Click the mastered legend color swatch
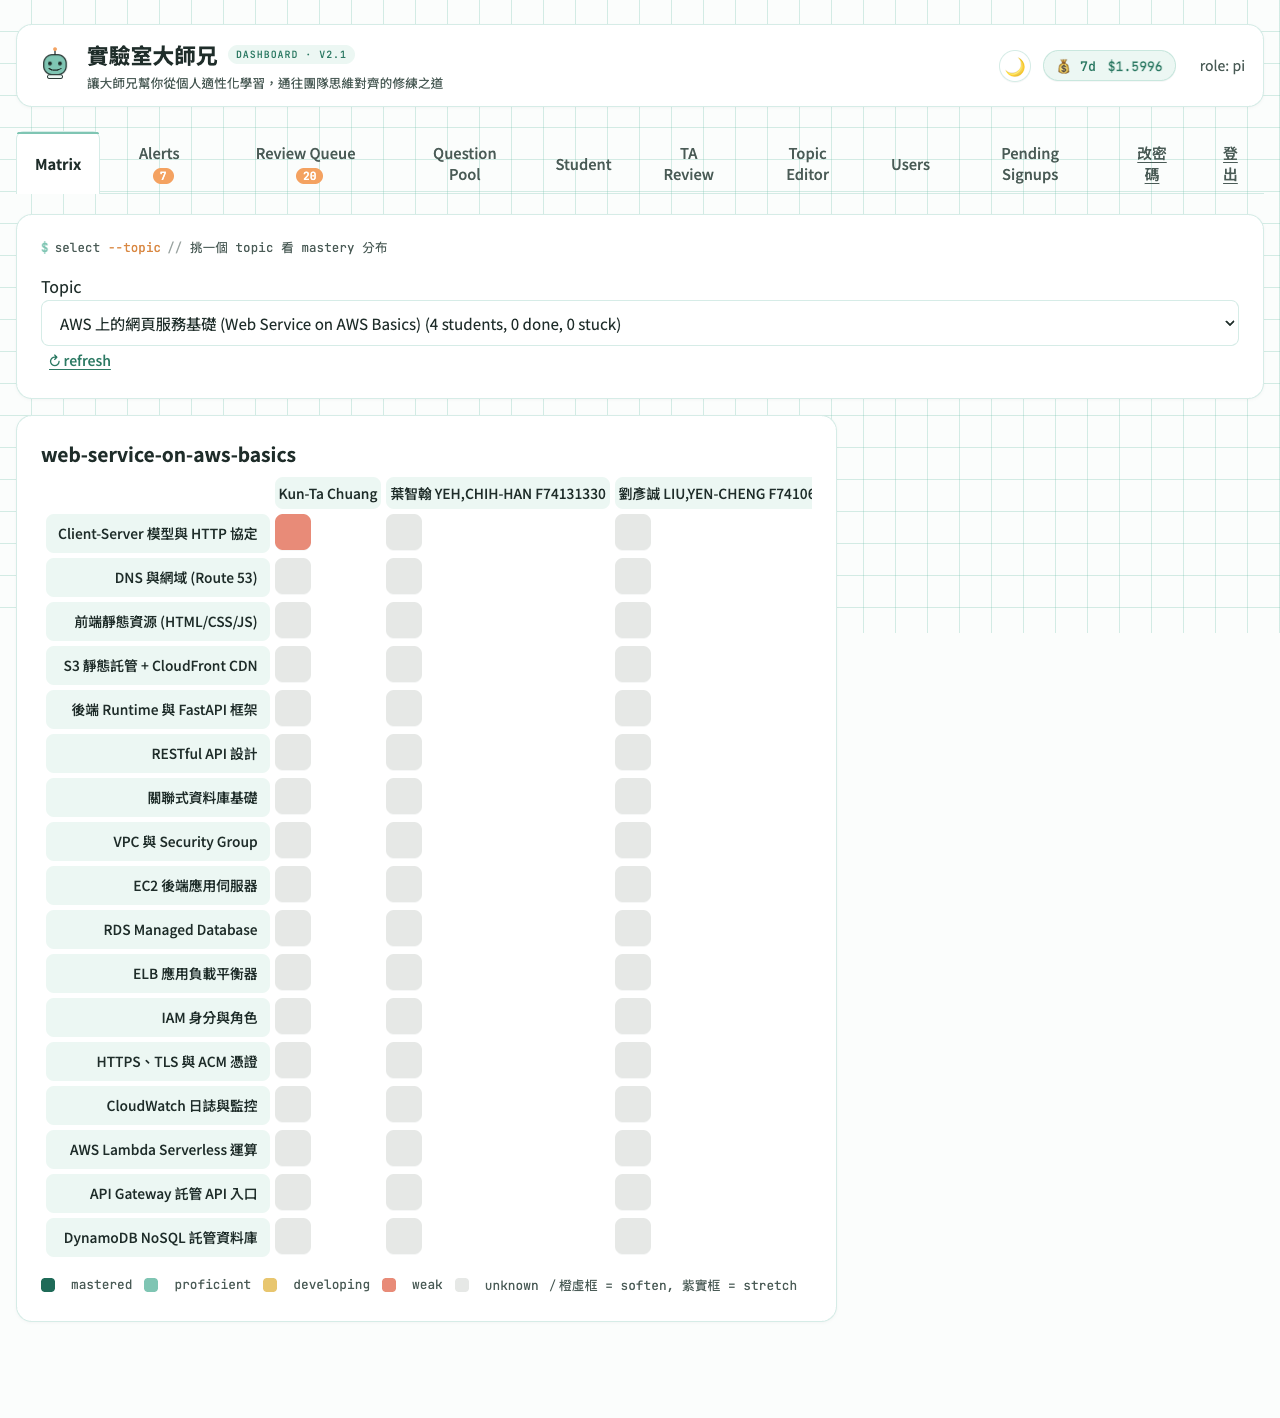The height and width of the screenshot is (1418, 1280). point(48,1285)
